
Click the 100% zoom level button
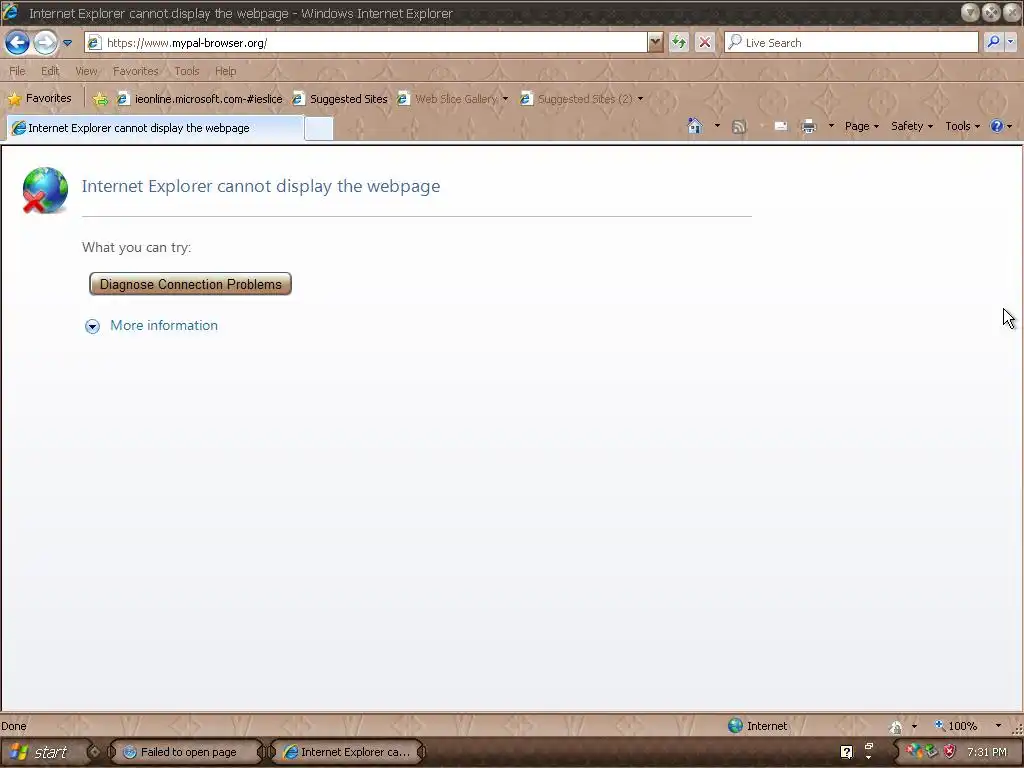point(956,726)
